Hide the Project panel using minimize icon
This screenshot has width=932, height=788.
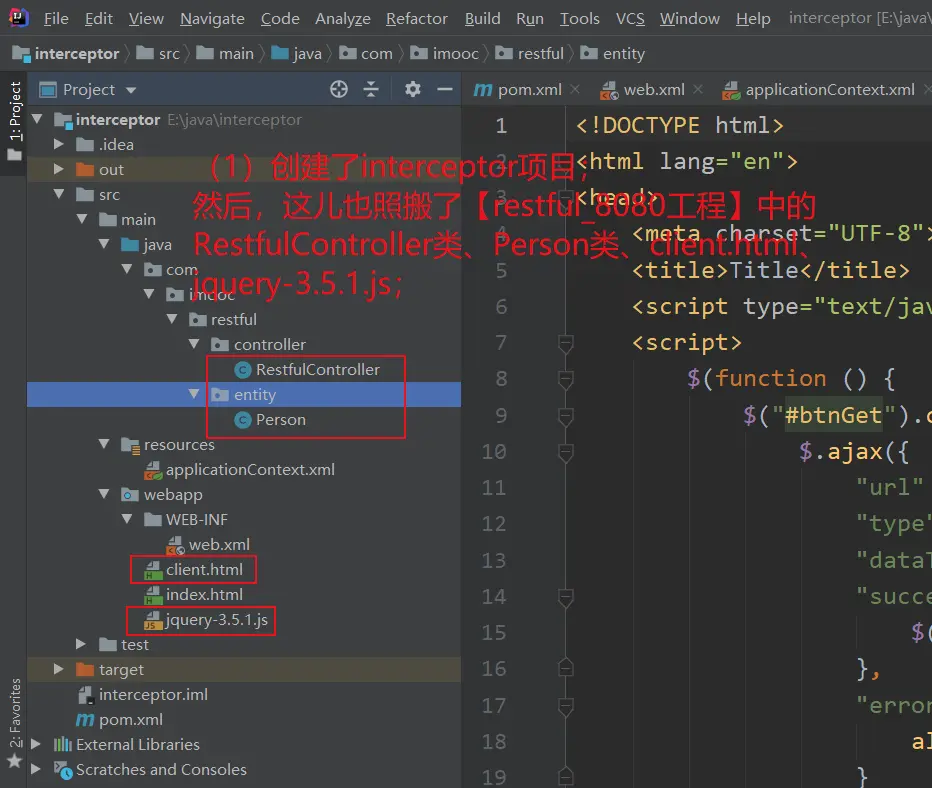pyautogui.click(x=443, y=90)
